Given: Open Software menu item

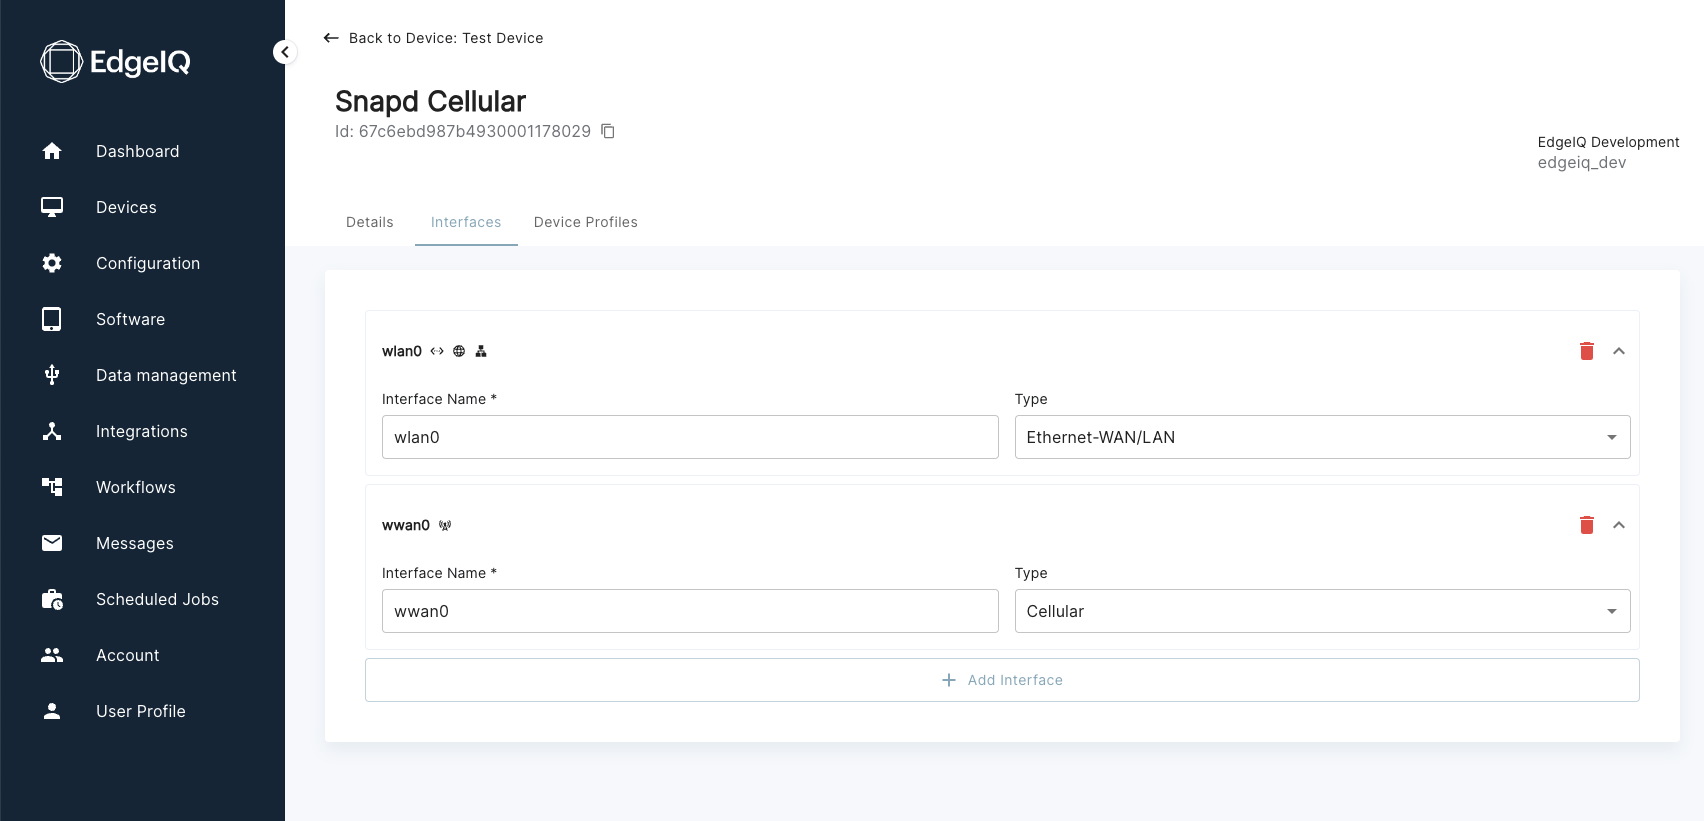Looking at the screenshot, I should click(x=130, y=319).
